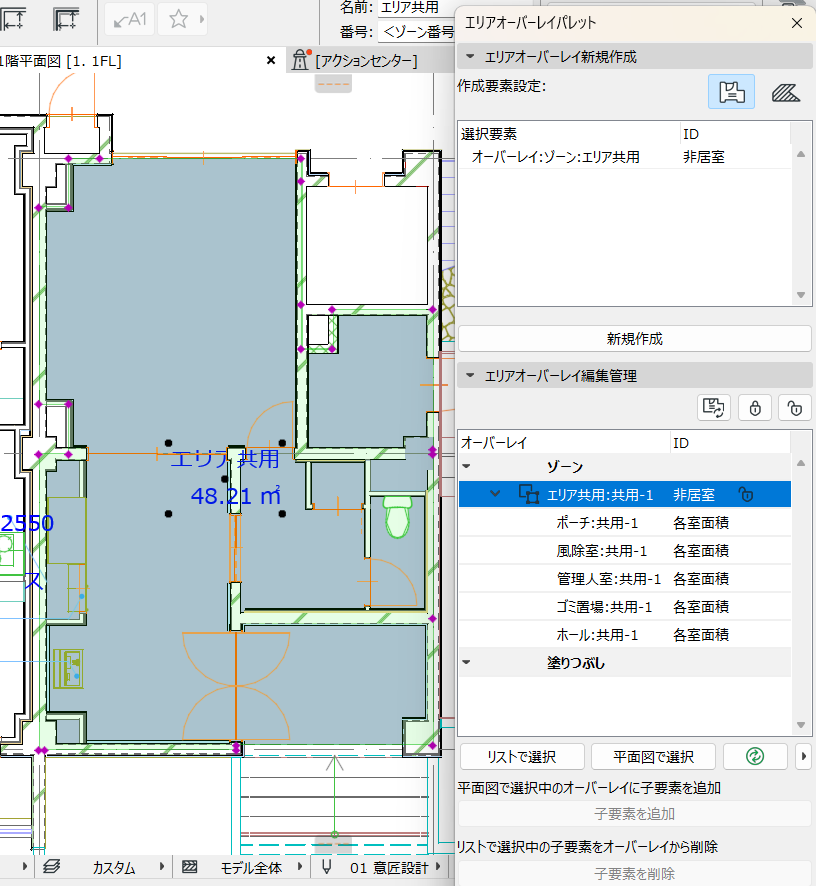
Task: Switch to the 1階平面図 [1. 1FL] tab
Action: click(59, 60)
